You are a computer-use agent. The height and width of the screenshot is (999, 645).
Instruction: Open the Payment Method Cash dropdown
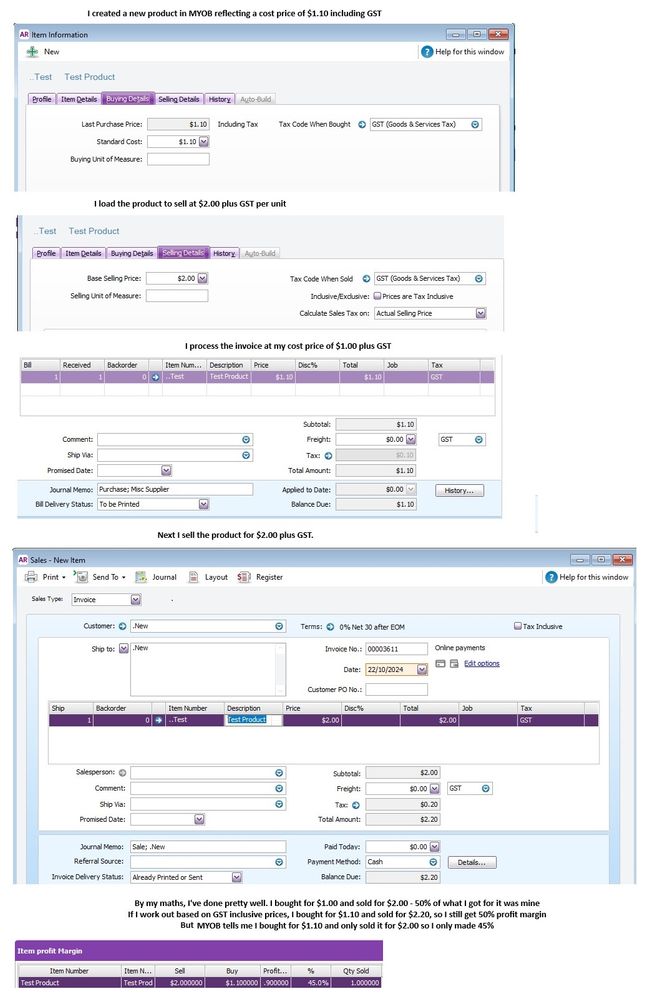click(433, 862)
